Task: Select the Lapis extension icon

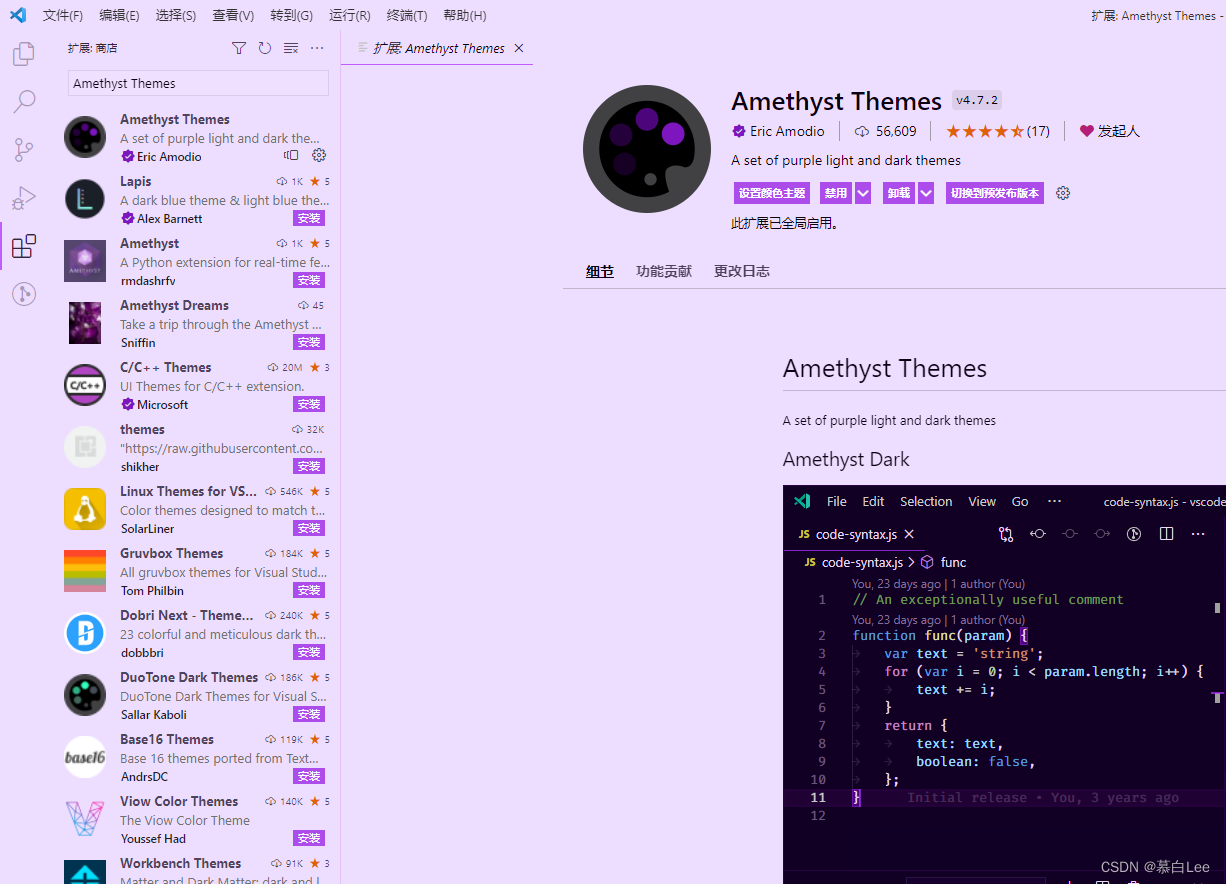Action: (85, 199)
